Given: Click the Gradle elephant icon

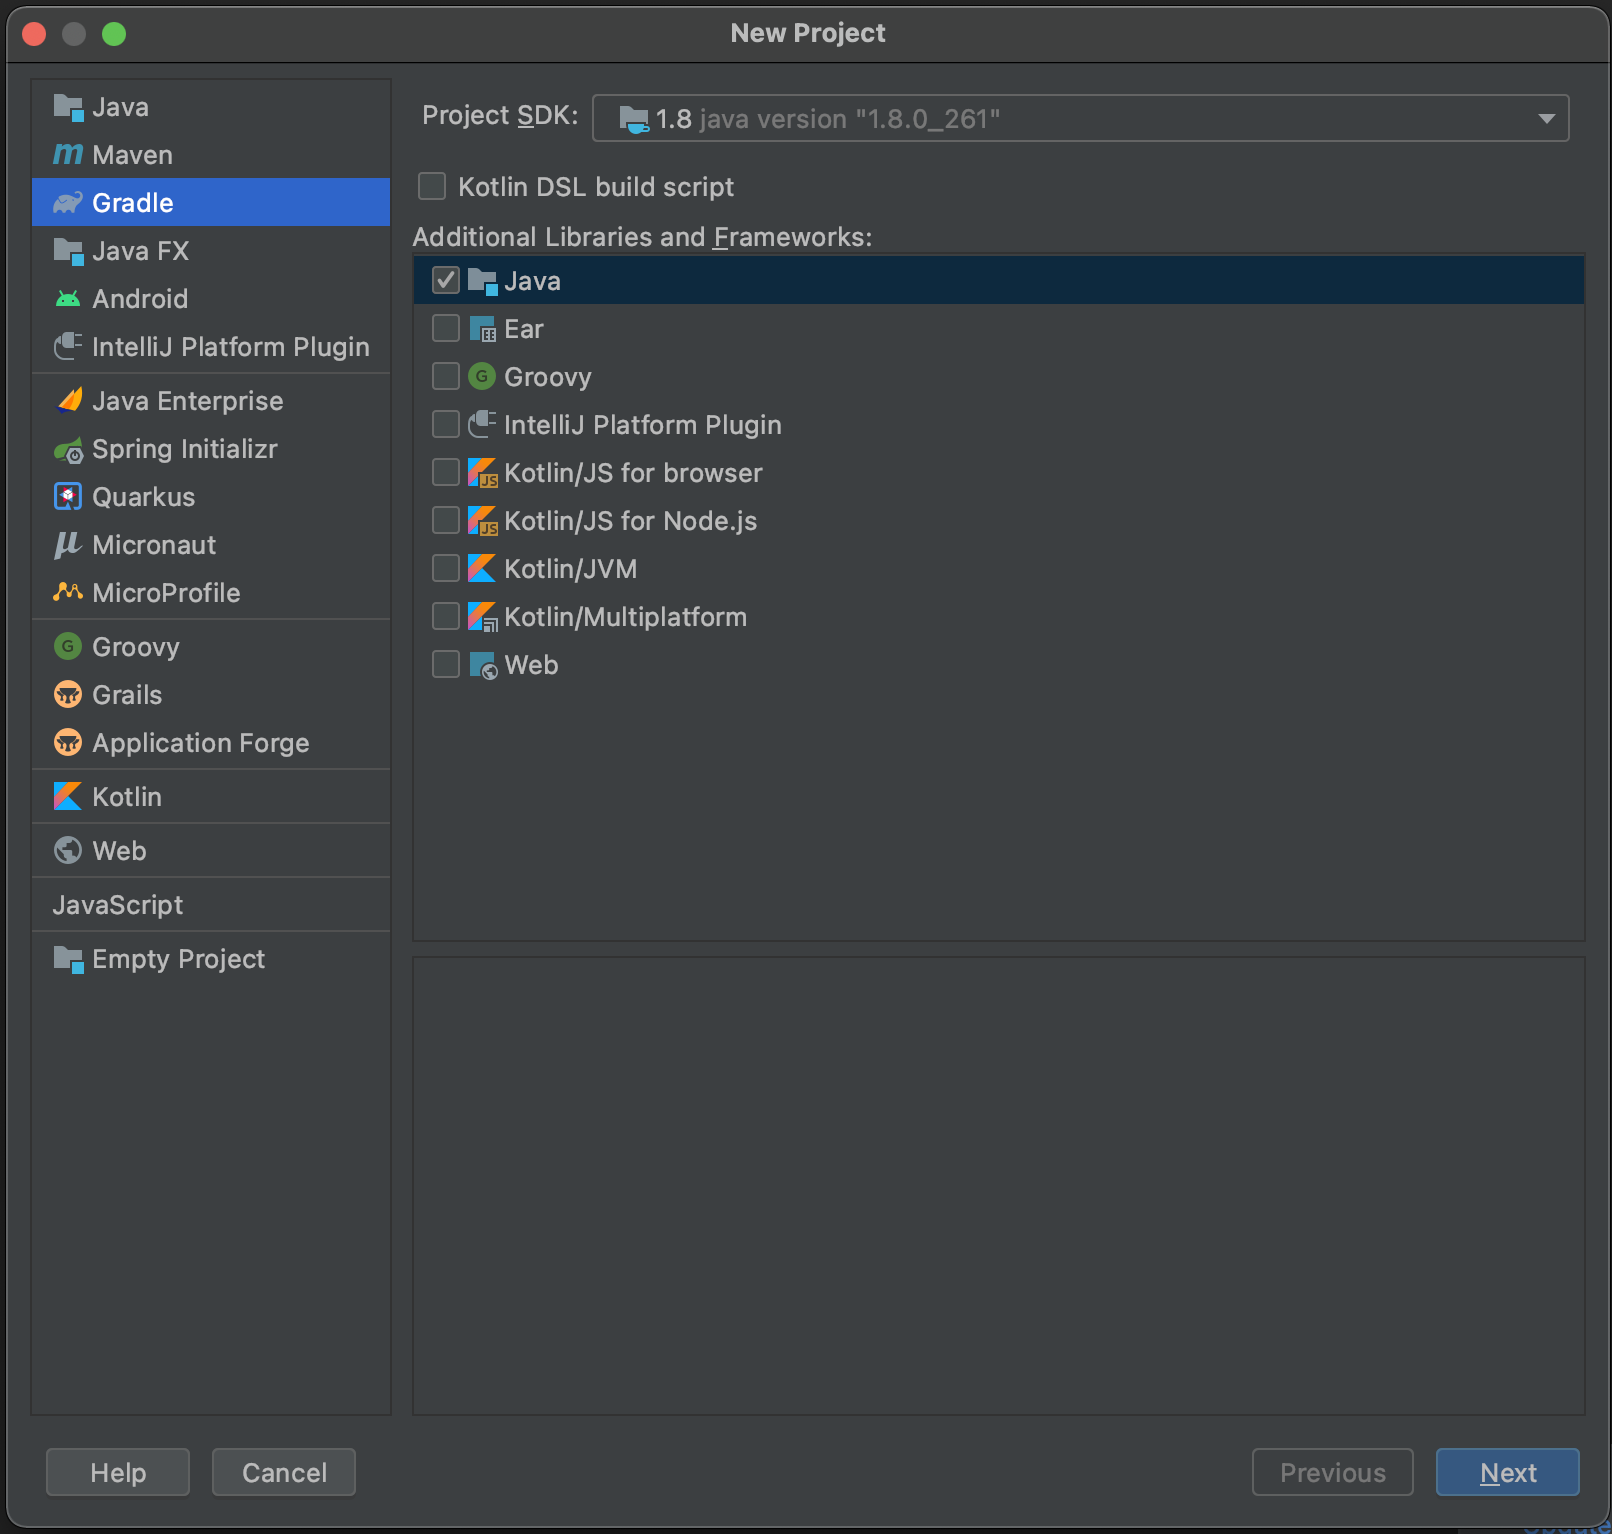Looking at the screenshot, I should [x=68, y=203].
